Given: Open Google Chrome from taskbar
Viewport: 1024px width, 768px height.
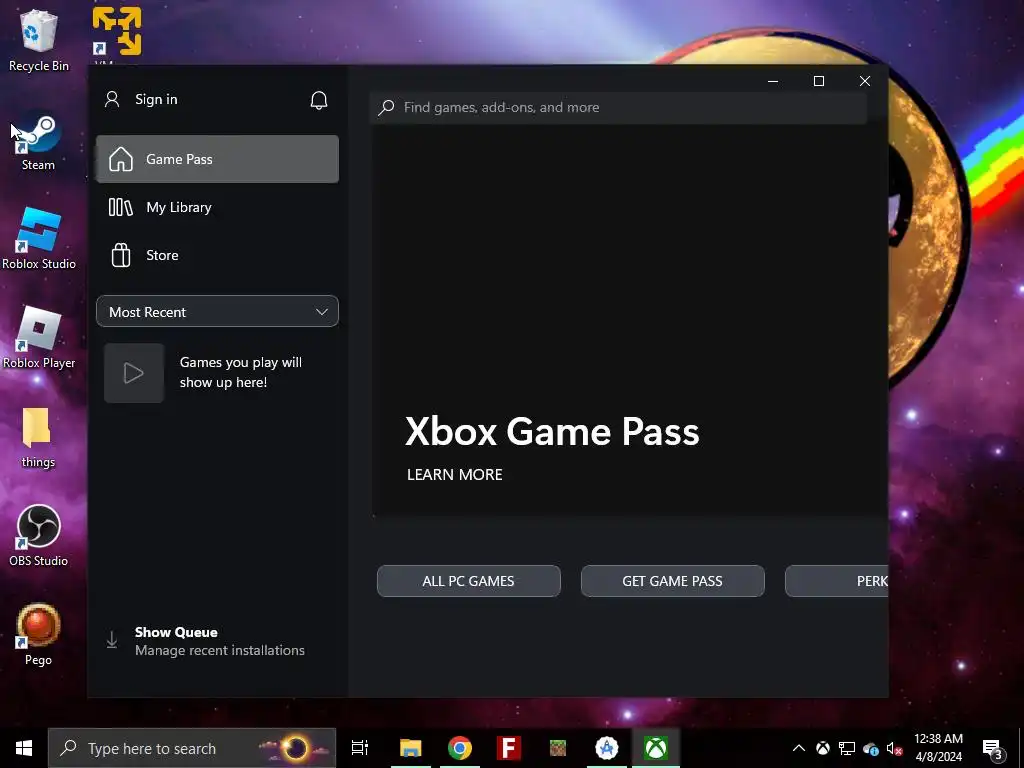Looking at the screenshot, I should click(460, 748).
